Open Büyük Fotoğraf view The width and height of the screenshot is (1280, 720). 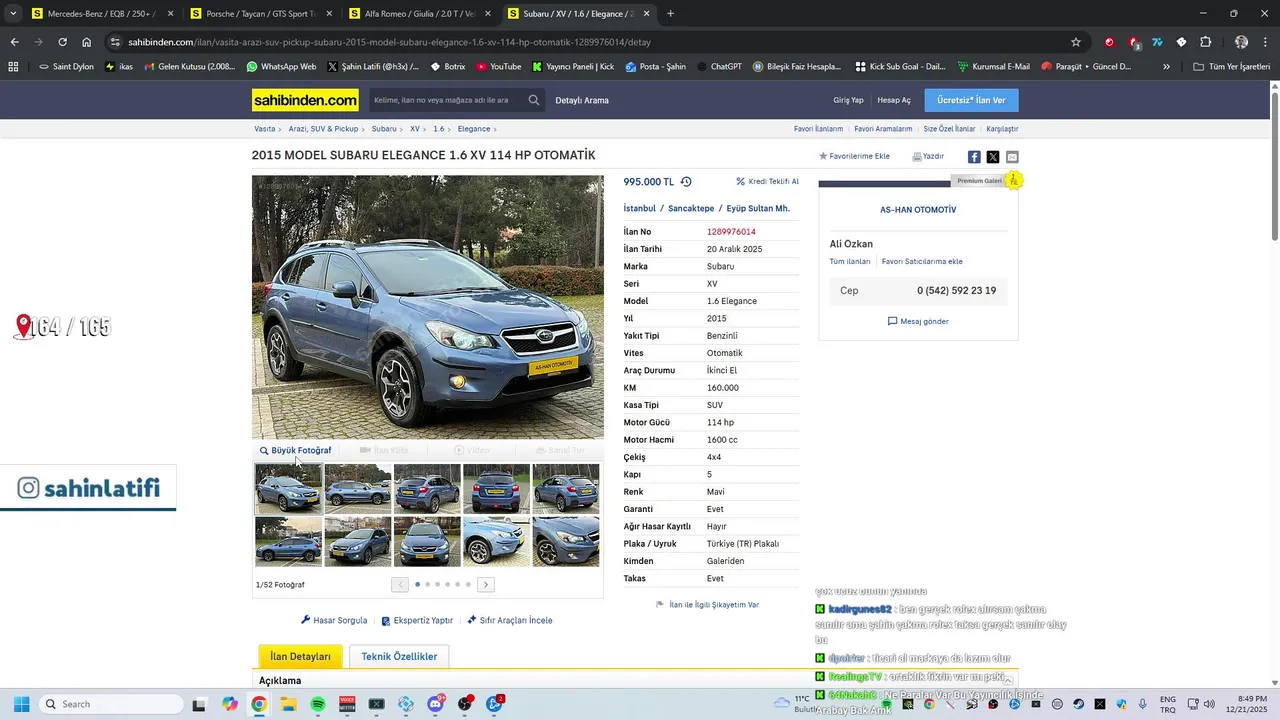pyautogui.click(x=295, y=450)
